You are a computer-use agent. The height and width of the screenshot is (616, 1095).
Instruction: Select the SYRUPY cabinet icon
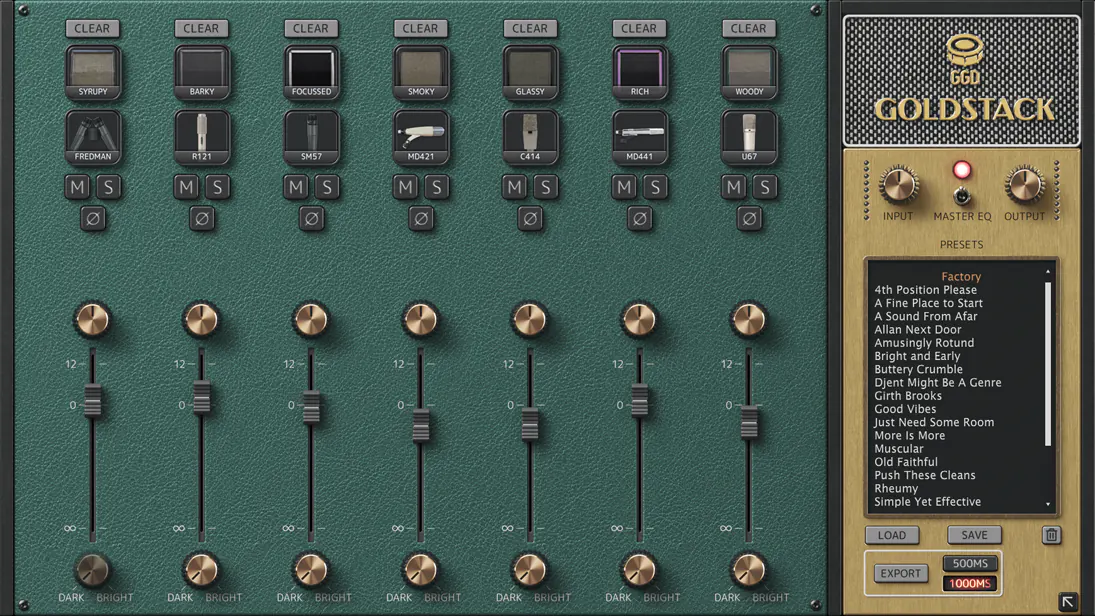[x=93, y=71]
